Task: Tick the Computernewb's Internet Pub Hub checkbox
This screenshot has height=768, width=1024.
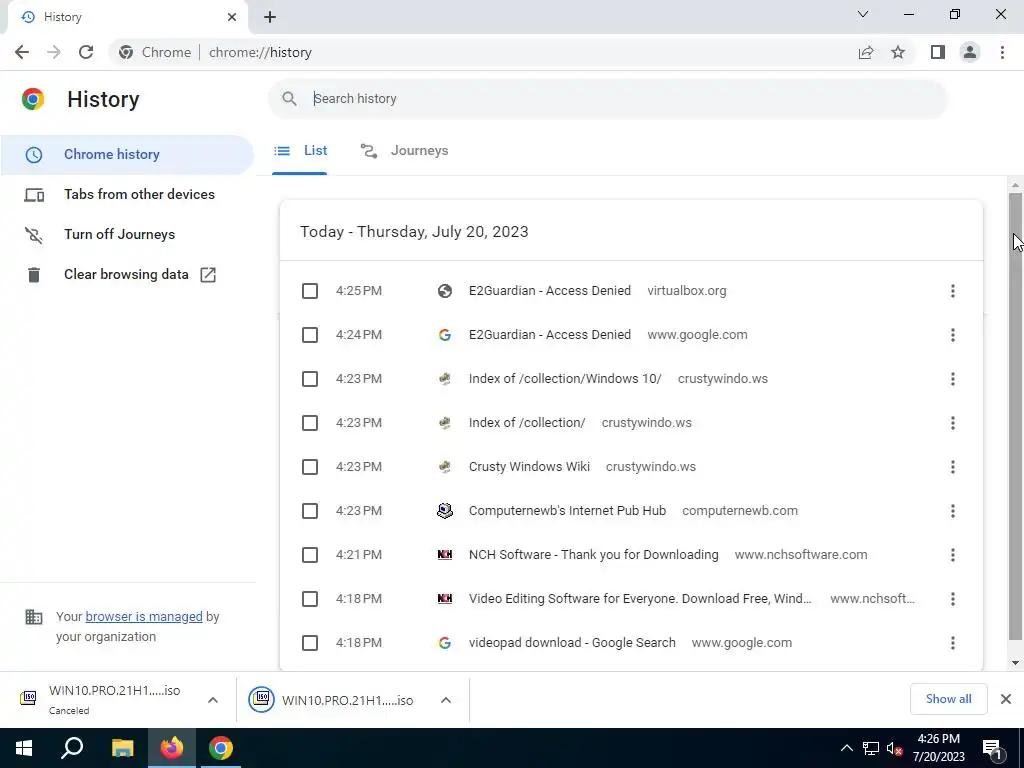Action: coord(310,511)
